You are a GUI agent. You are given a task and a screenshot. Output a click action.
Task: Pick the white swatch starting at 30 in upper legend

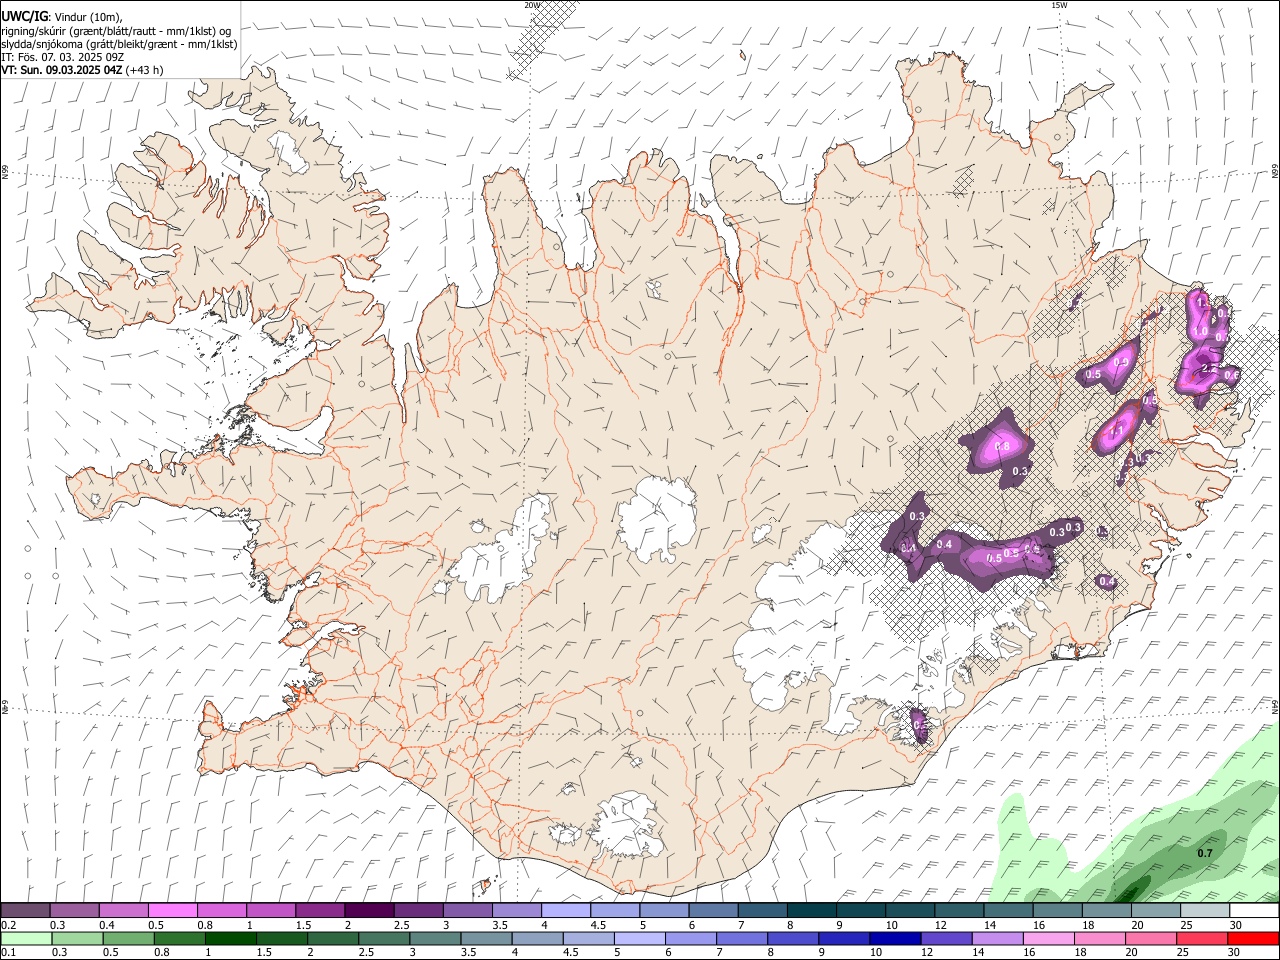(x=1254, y=911)
